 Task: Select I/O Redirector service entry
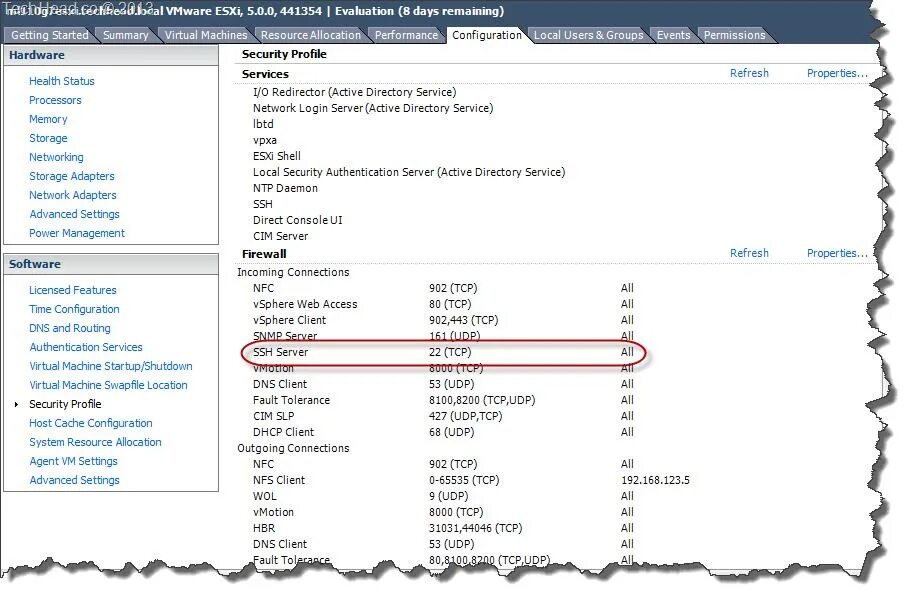click(x=355, y=92)
